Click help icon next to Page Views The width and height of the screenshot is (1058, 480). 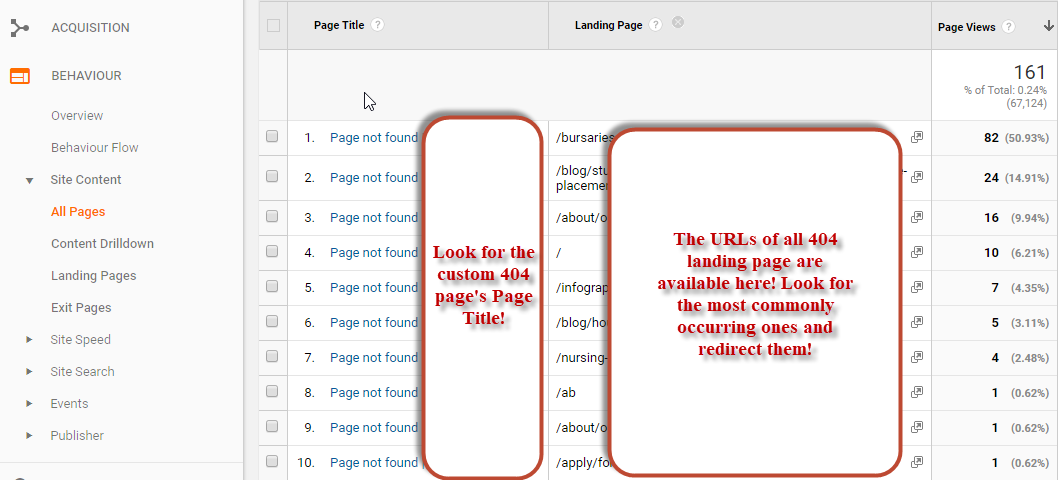(1009, 27)
